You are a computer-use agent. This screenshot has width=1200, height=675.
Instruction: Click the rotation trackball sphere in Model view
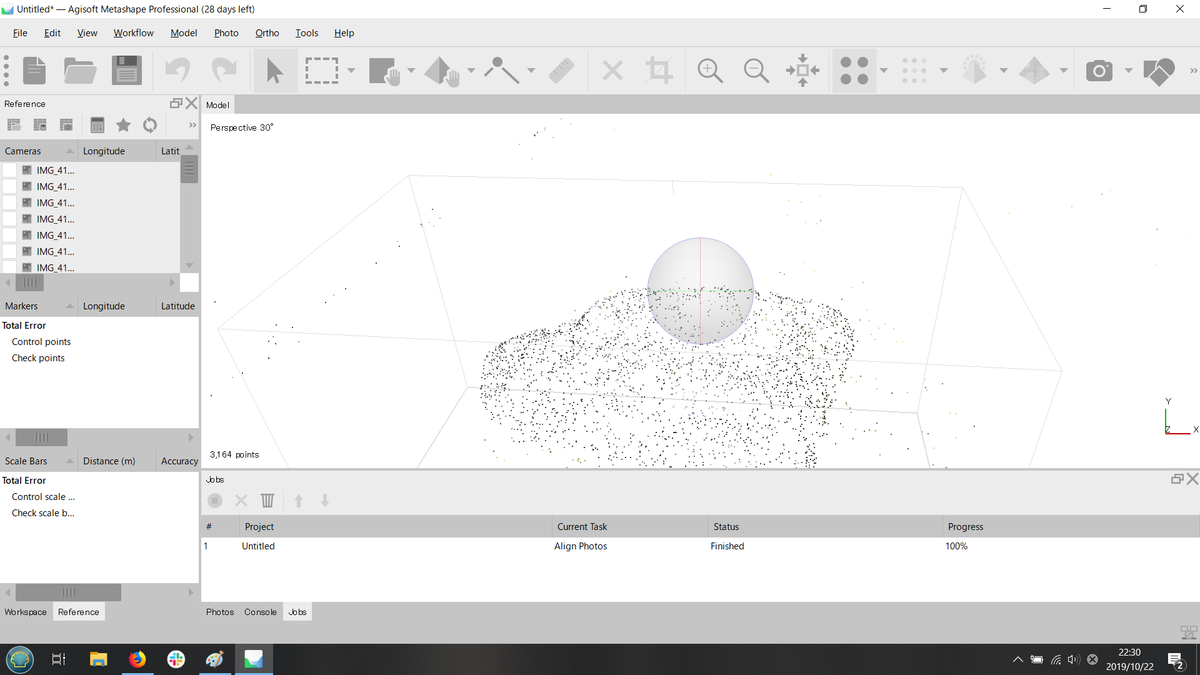(700, 291)
